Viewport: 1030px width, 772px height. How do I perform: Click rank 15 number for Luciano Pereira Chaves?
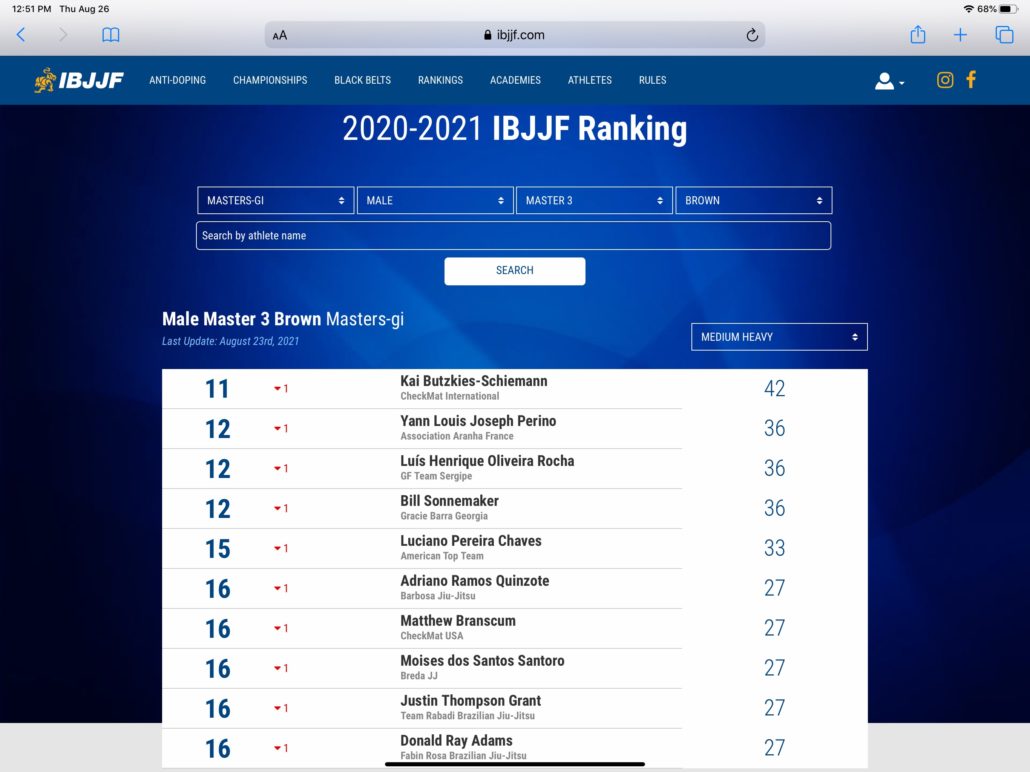(217, 549)
